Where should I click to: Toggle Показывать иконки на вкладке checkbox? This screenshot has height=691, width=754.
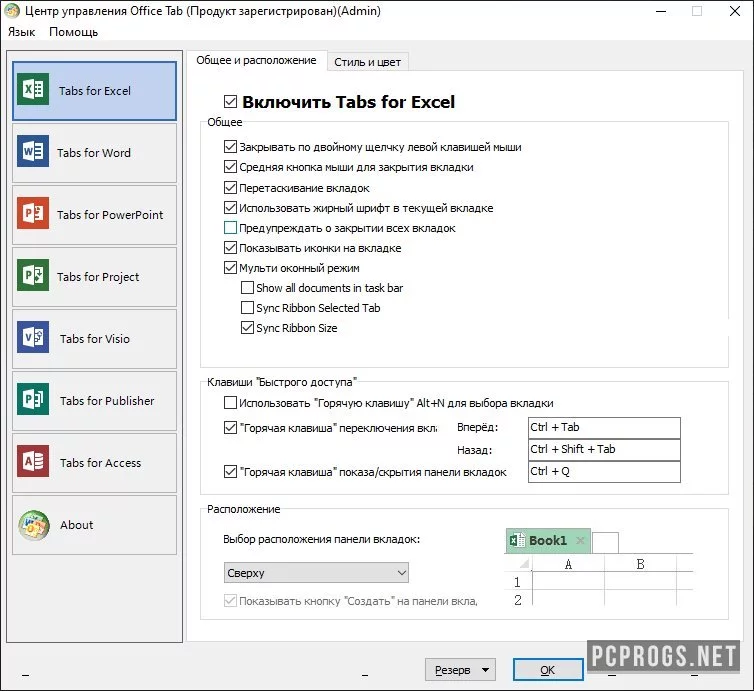pos(230,248)
